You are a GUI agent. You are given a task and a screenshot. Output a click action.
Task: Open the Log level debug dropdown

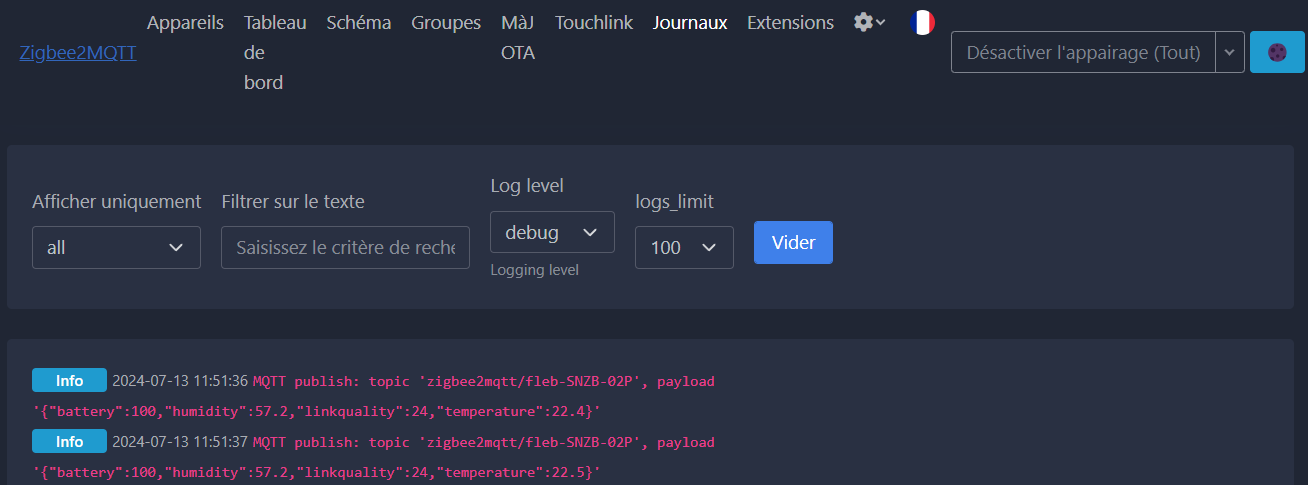552,232
